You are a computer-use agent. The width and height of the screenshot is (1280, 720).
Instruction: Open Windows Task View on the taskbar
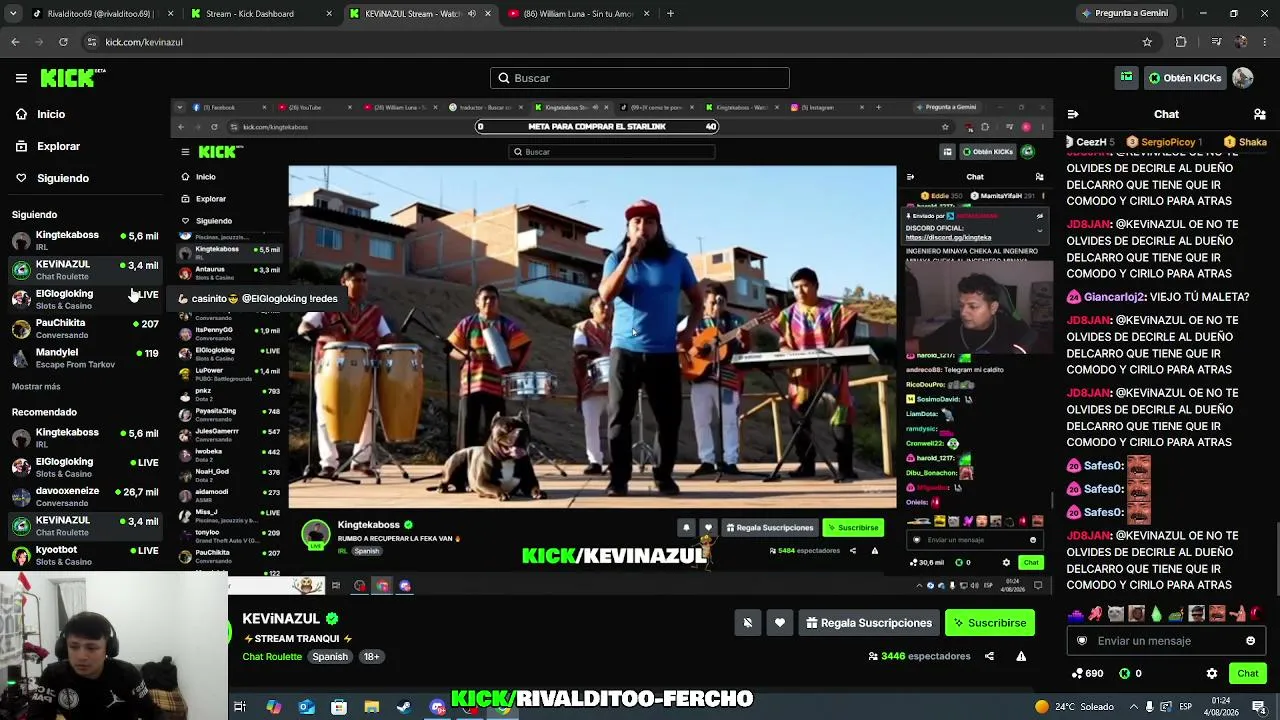click(x=240, y=707)
